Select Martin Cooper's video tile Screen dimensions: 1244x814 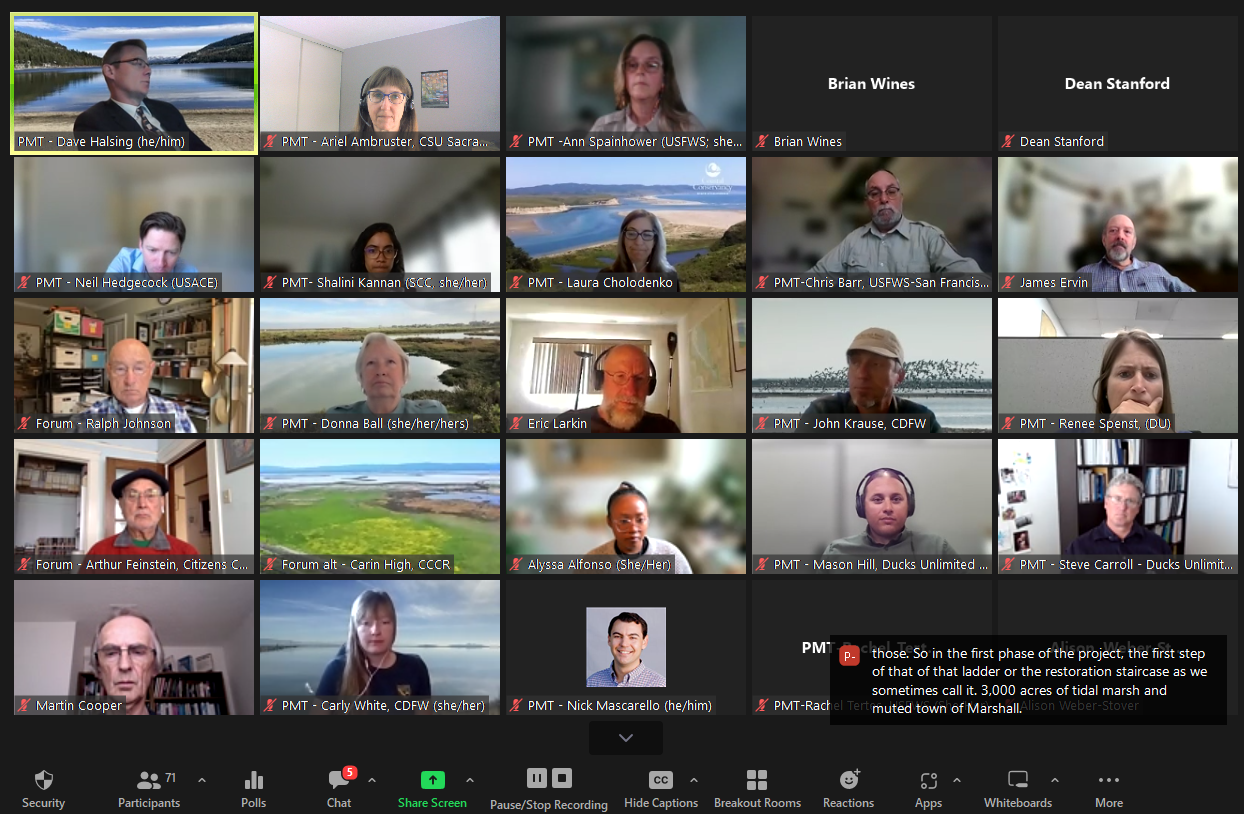pos(134,648)
